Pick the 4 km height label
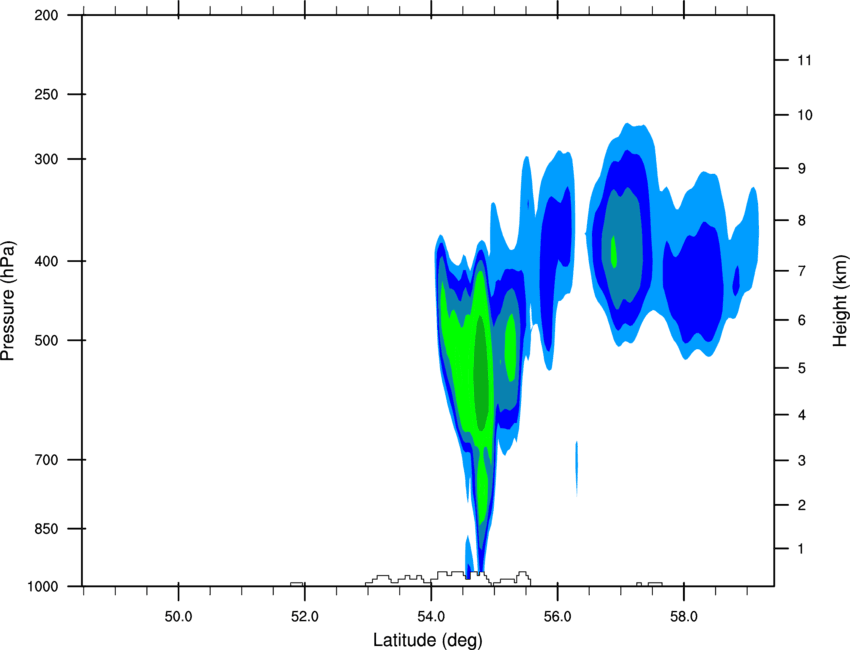 tap(801, 415)
